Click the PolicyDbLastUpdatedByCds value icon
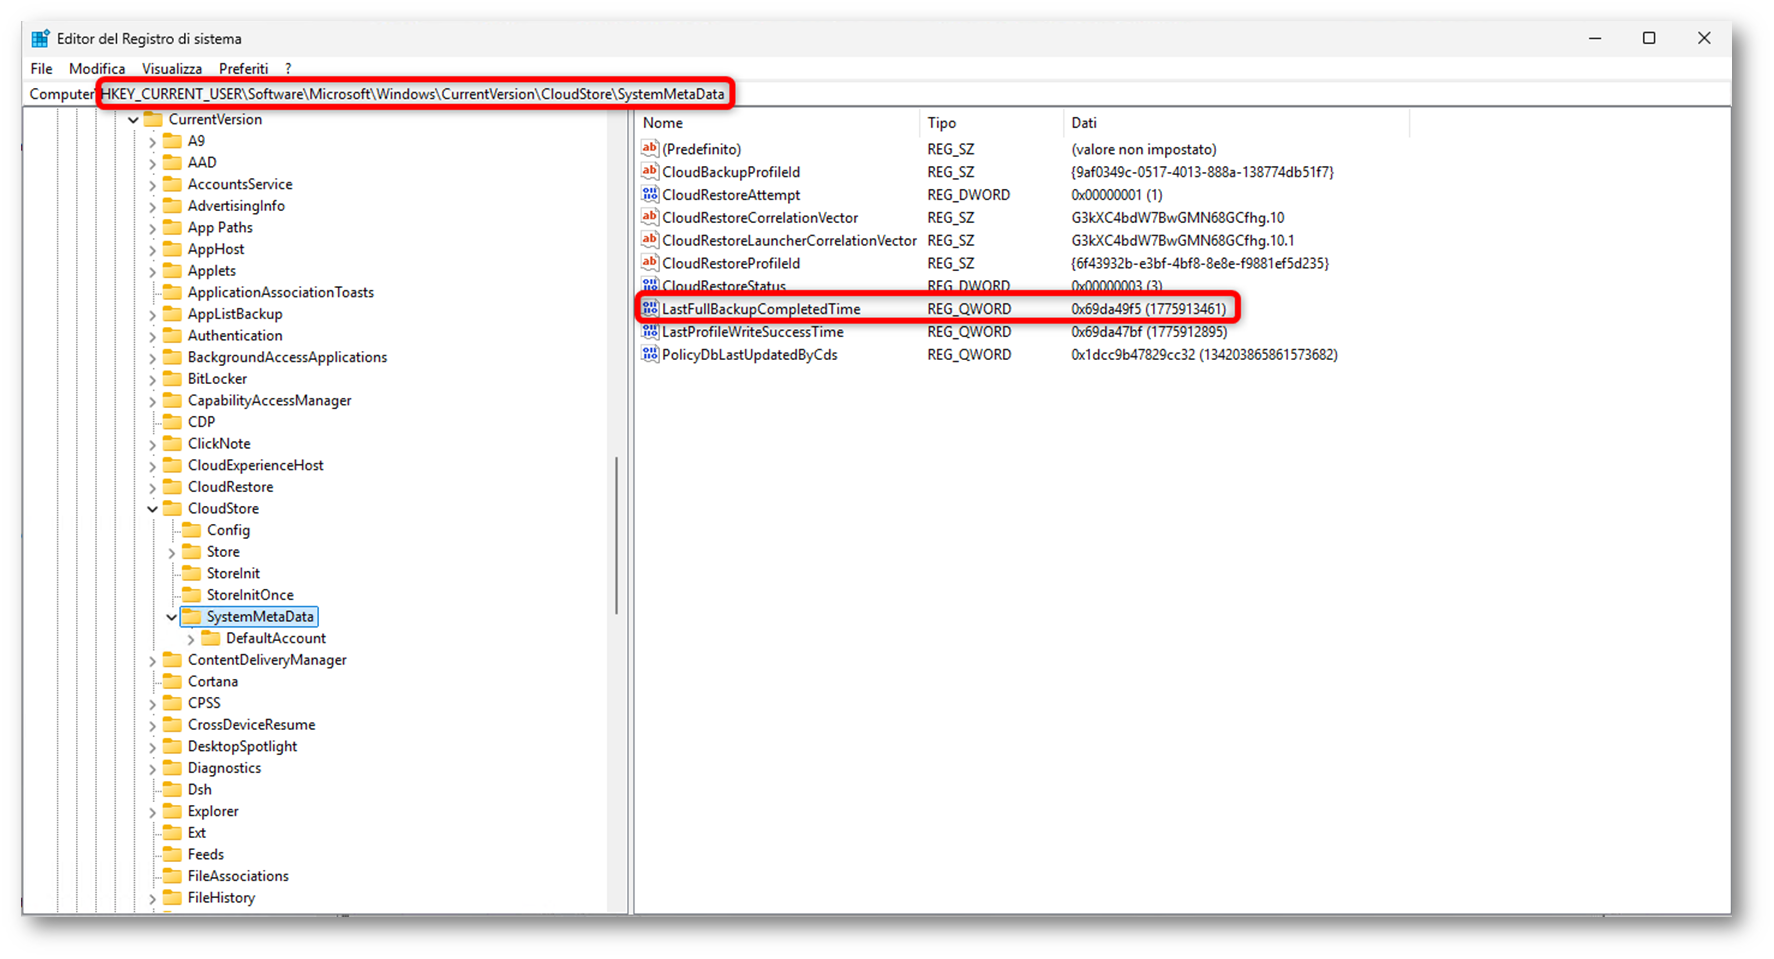The height and width of the screenshot is (959, 1774). click(650, 355)
